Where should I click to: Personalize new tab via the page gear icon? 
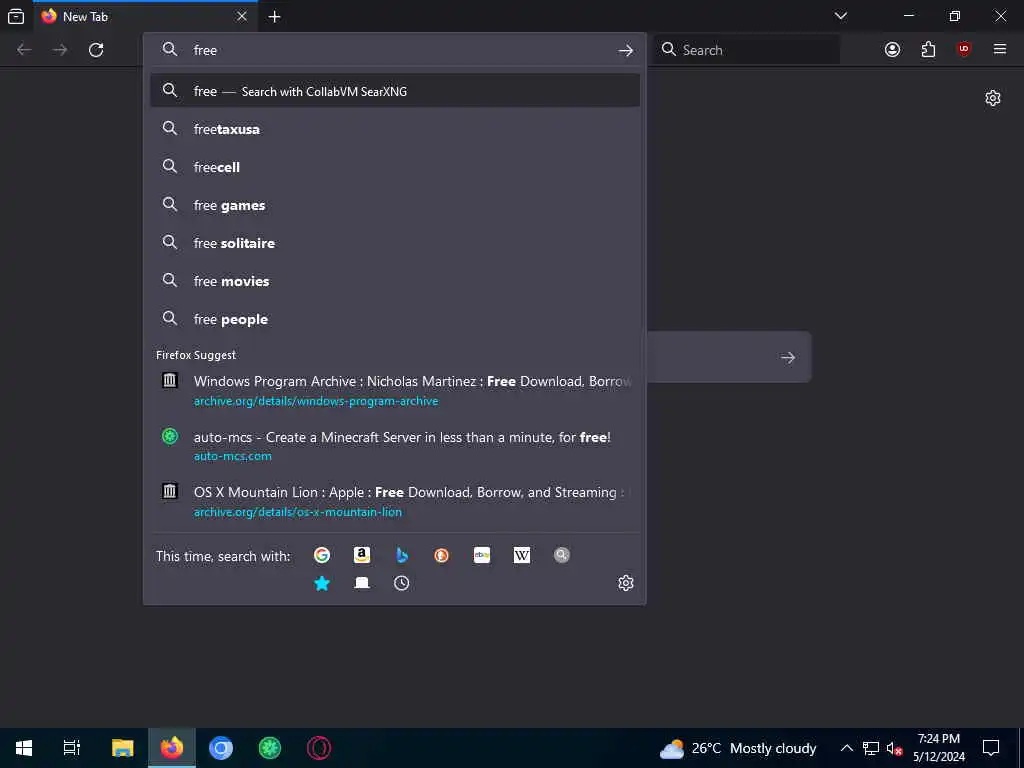(x=993, y=98)
